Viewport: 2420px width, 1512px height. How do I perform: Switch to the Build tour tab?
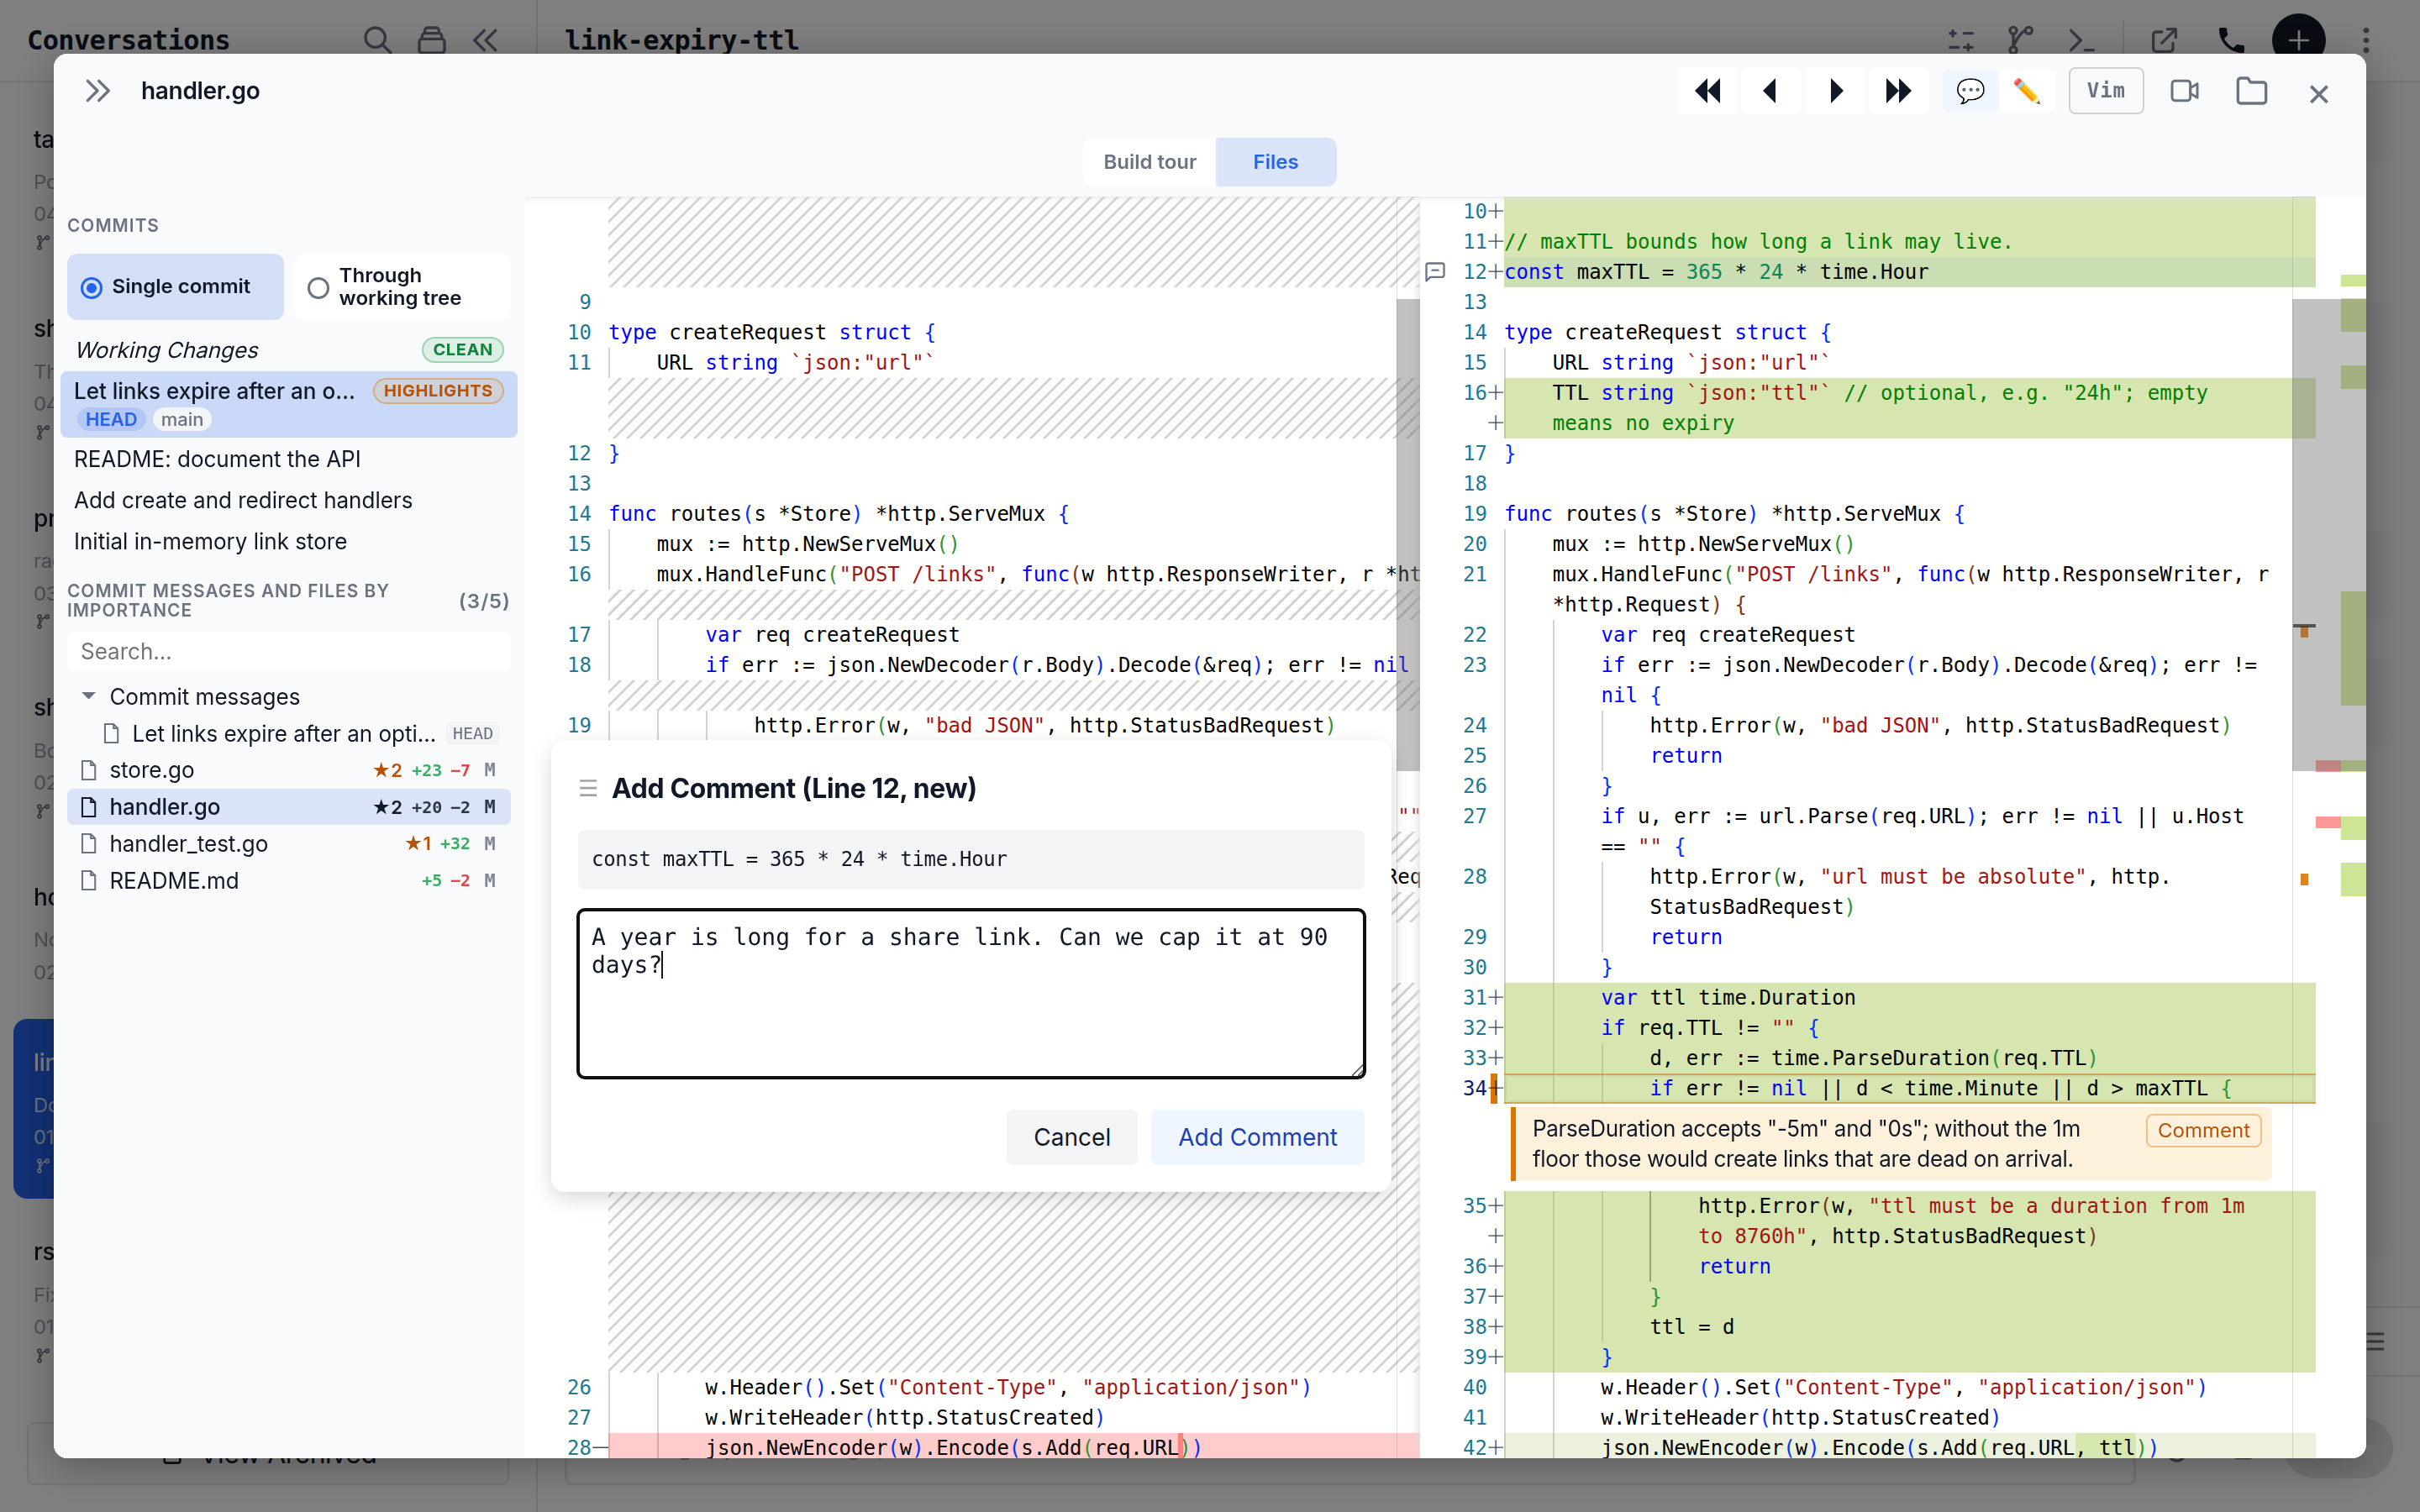1149,162
